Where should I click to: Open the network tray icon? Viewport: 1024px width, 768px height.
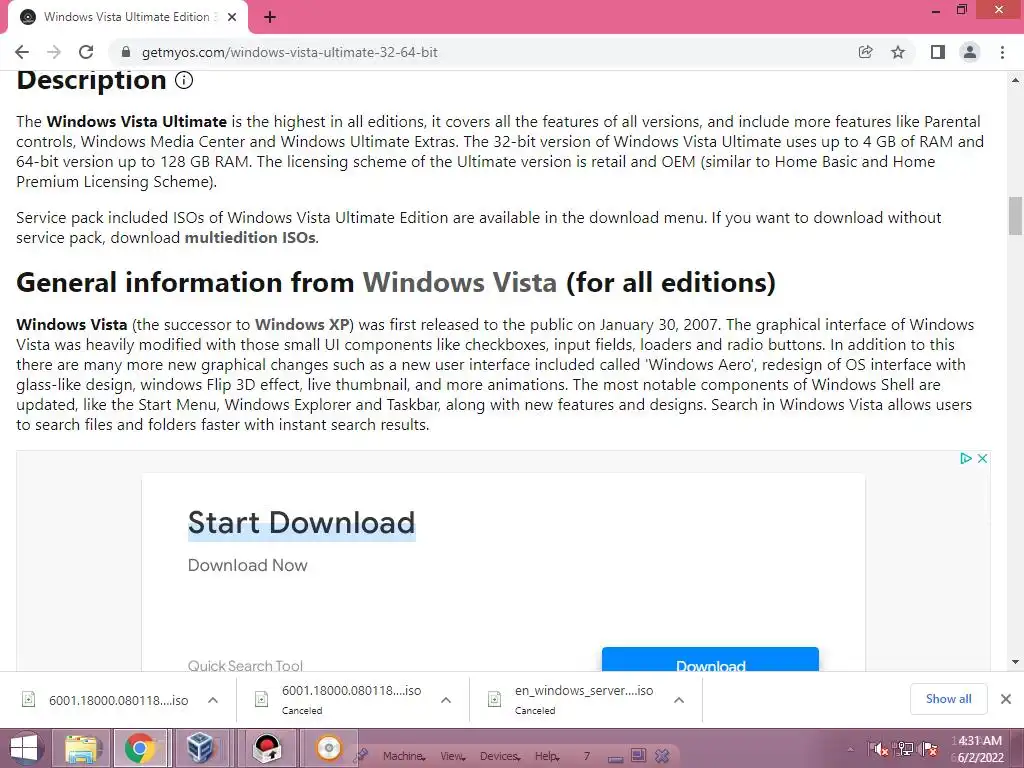(905, 749)
